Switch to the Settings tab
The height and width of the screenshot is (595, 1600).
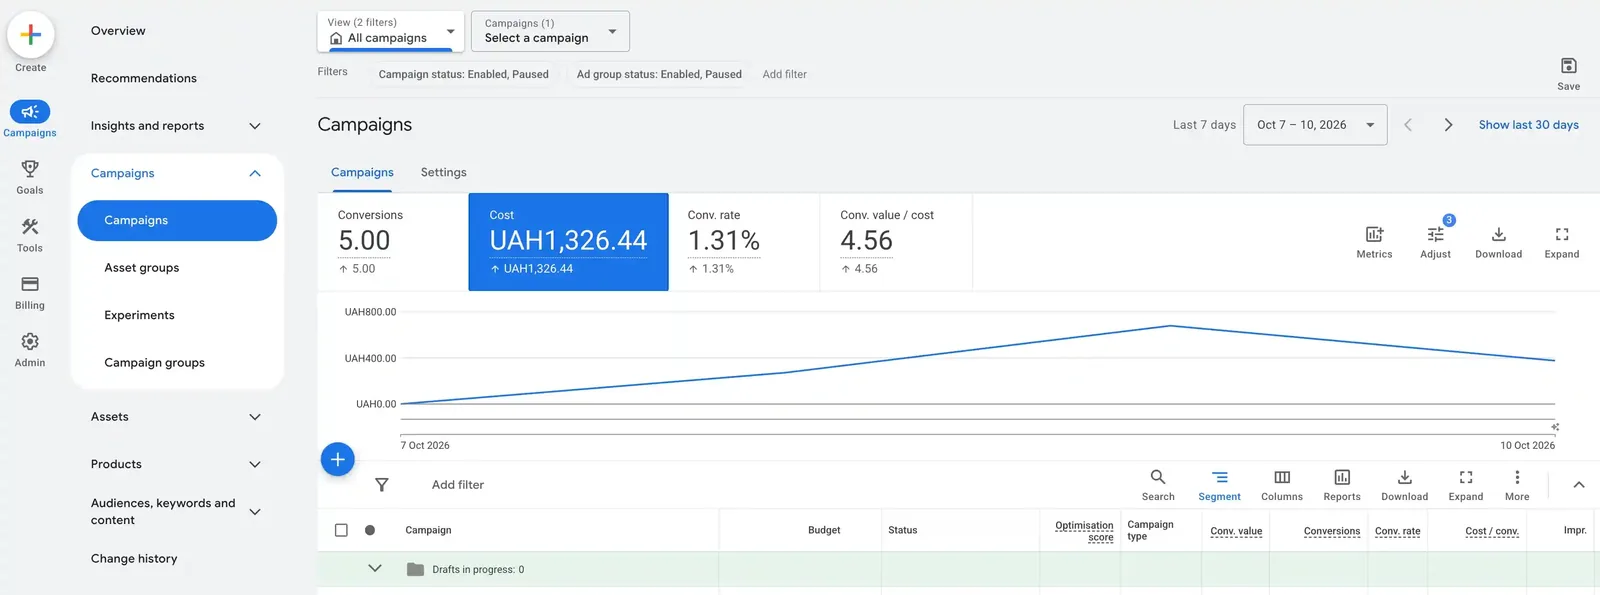(x=444, y=173)
